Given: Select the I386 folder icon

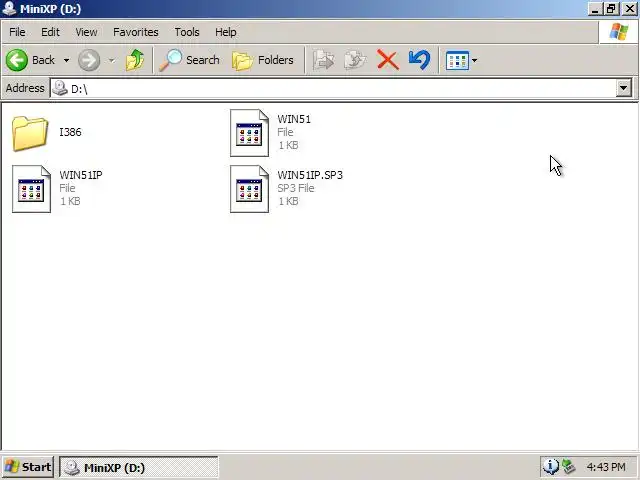Looking at the screenshot, I should tap(30, 133).
